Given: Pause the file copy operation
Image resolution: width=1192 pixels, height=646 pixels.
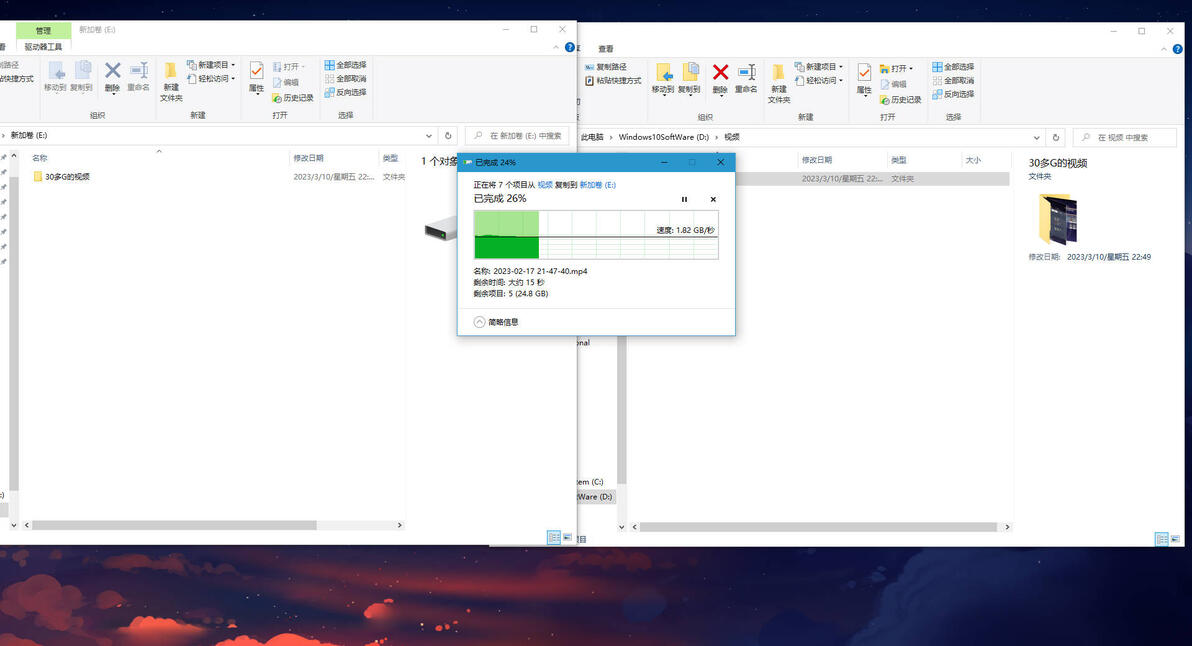Looking at the screenshot, I should pos(684,199).
